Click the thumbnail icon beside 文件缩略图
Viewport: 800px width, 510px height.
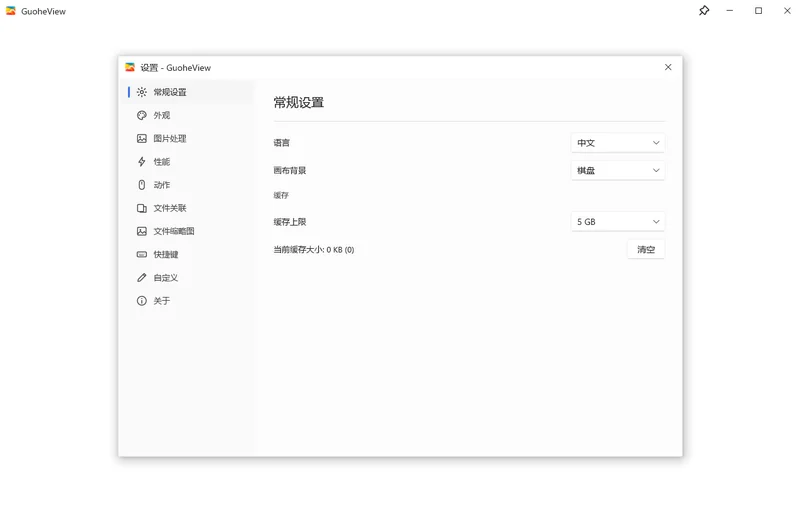(x=142, y=231)
